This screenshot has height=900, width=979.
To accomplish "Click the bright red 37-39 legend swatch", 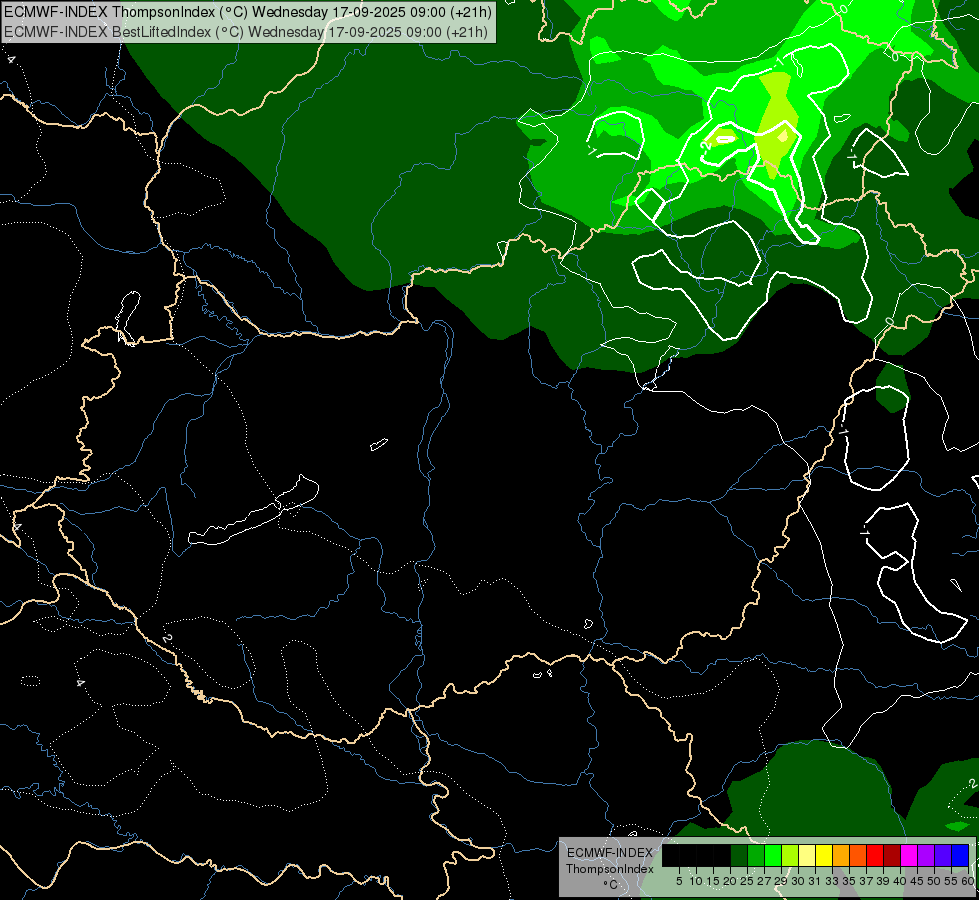I will point(875,855).
